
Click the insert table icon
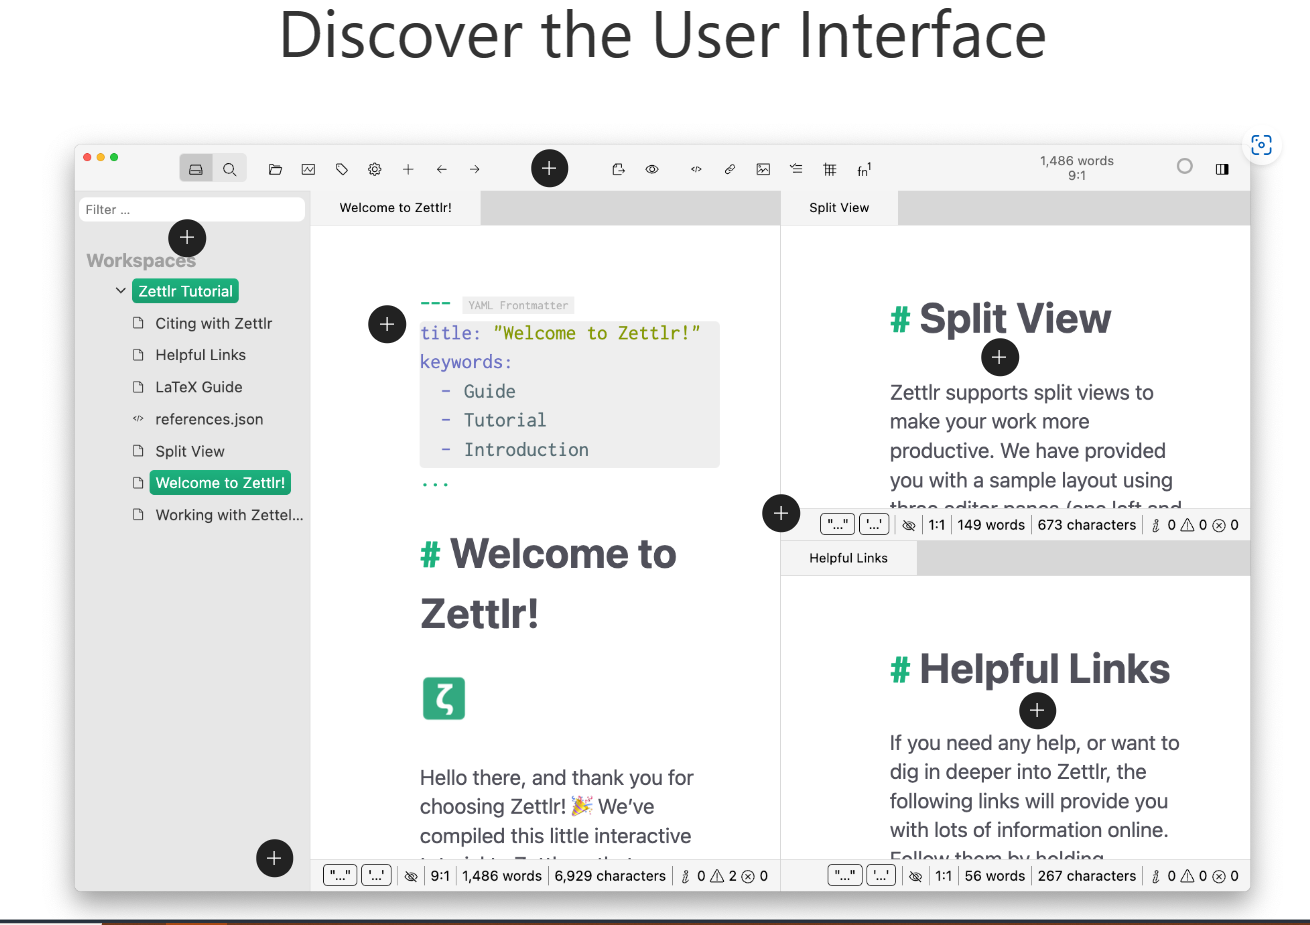[830, 170]
